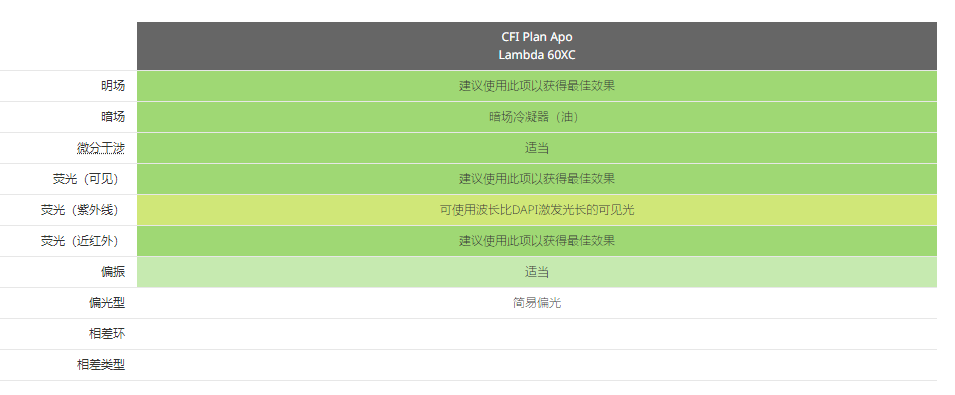Click the 荧光（近红外） recommendation cell
955x395 pixels.
click(537, 241)
